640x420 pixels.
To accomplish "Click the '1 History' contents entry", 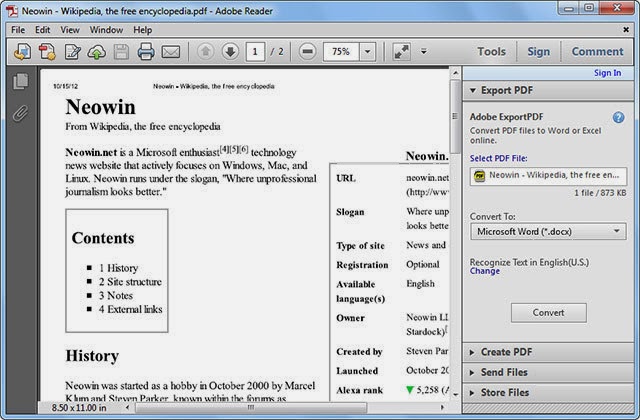I will 118,268.
